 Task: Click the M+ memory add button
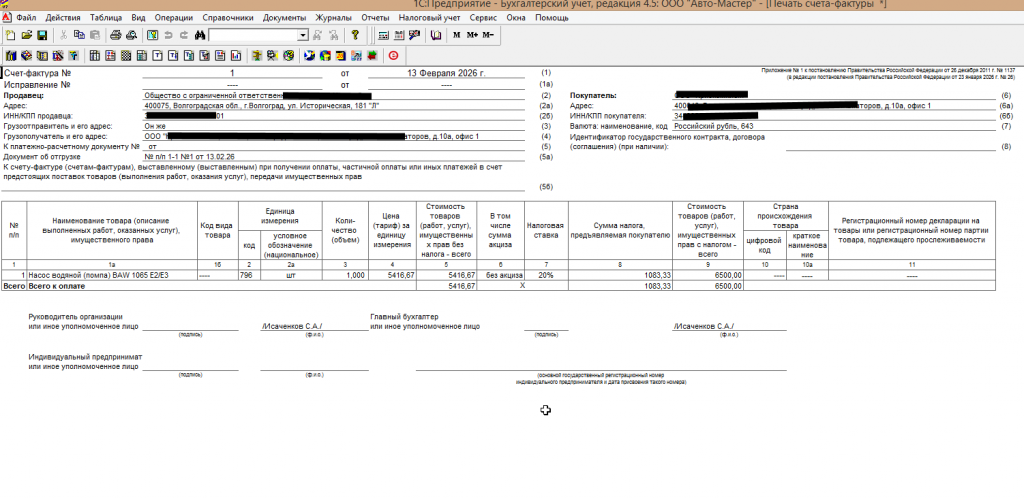[472, 35]
